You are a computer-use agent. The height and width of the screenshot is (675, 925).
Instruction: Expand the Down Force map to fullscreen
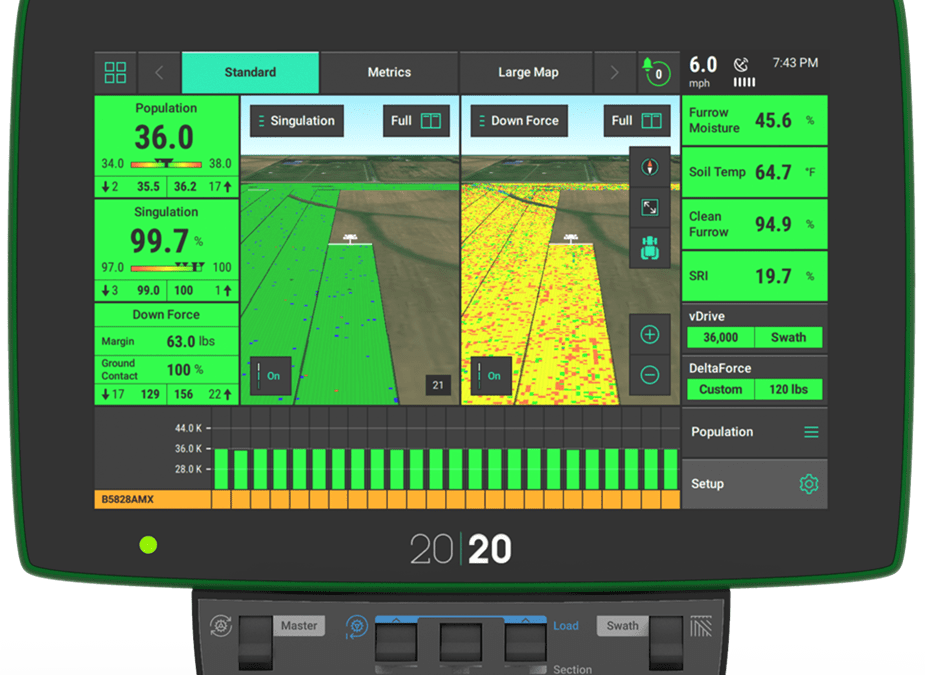(x=650, y=208)
